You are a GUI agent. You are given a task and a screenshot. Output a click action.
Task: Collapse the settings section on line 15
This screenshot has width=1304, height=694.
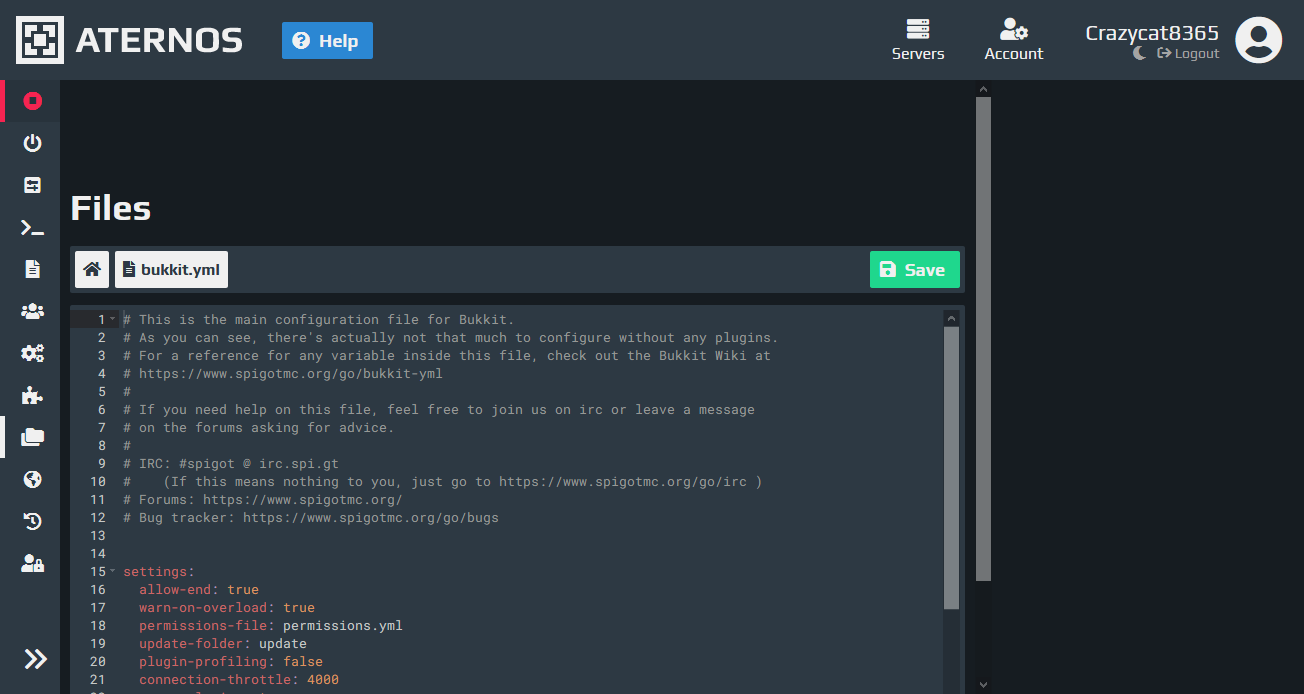112,571
